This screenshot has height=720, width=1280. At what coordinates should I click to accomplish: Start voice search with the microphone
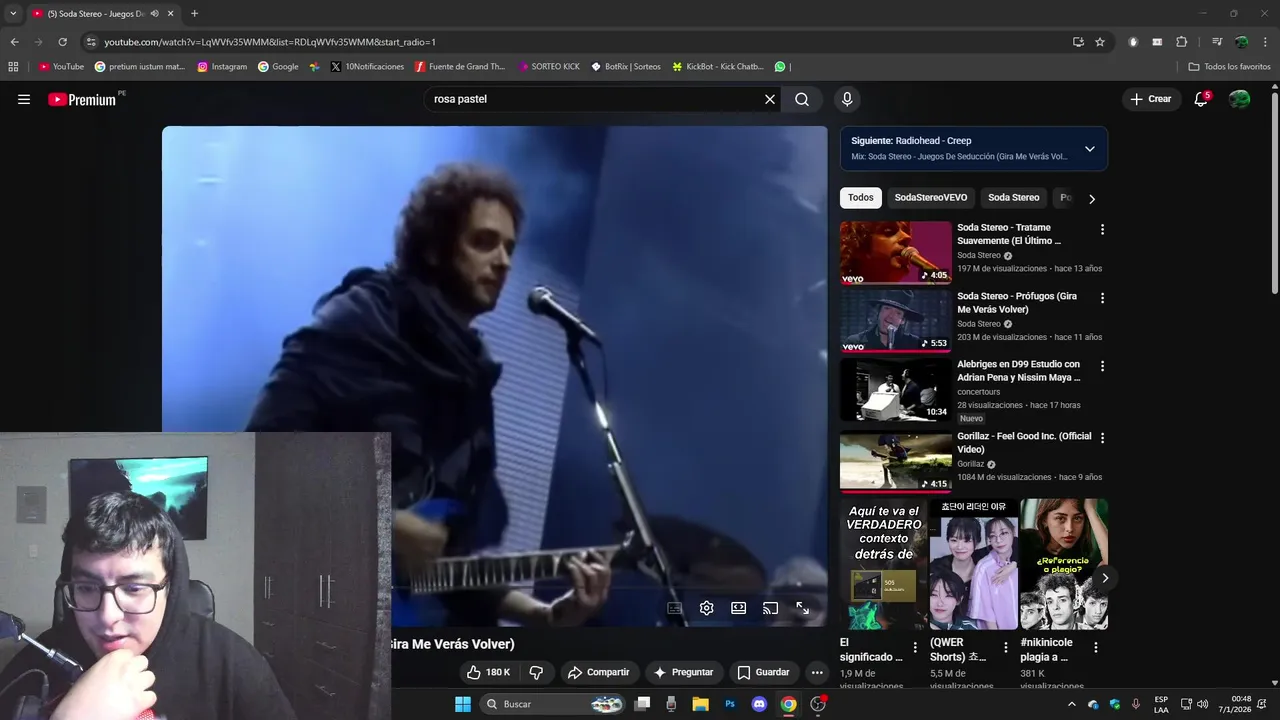tap(847, 99)
